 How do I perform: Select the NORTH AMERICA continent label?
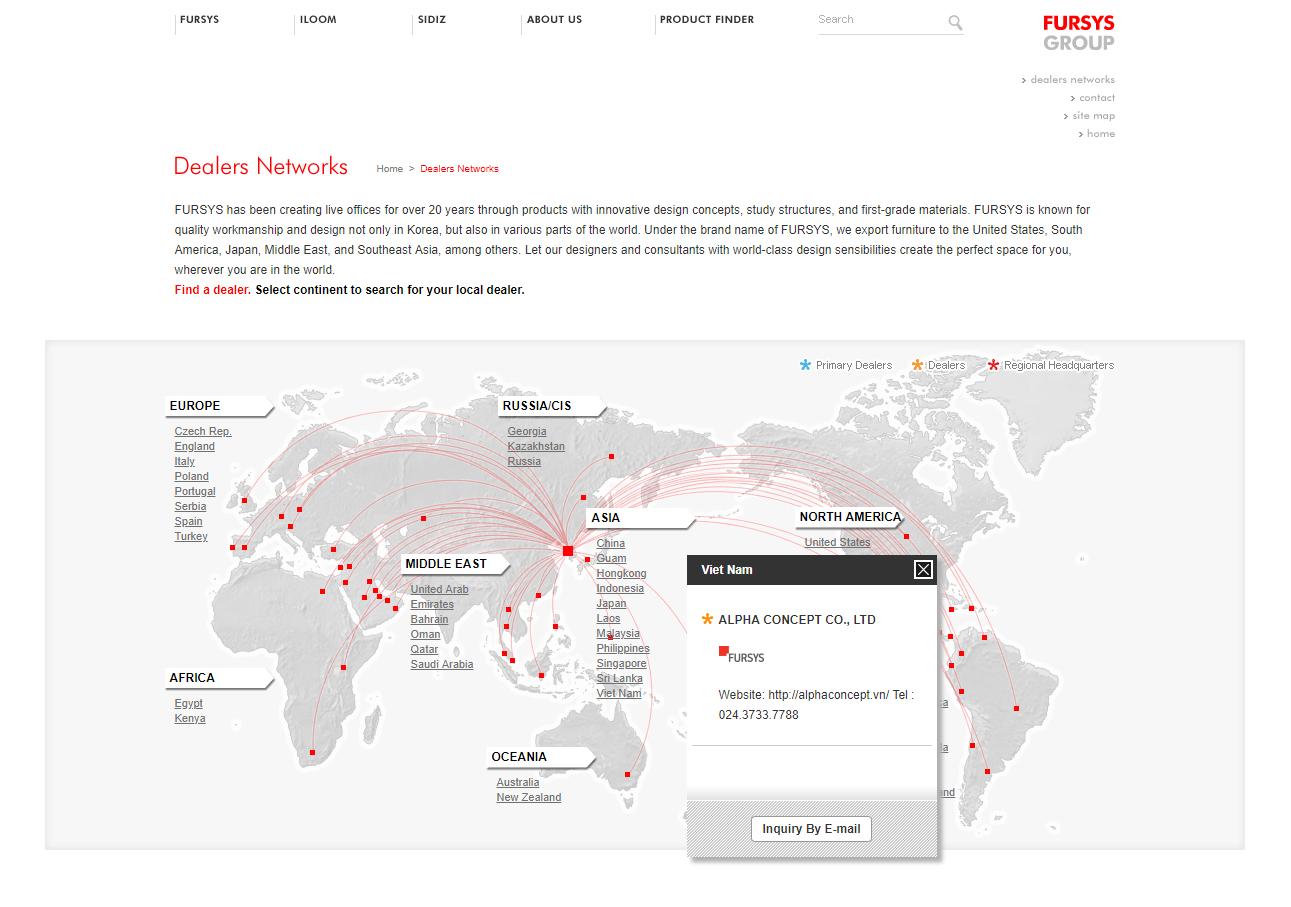850,517
